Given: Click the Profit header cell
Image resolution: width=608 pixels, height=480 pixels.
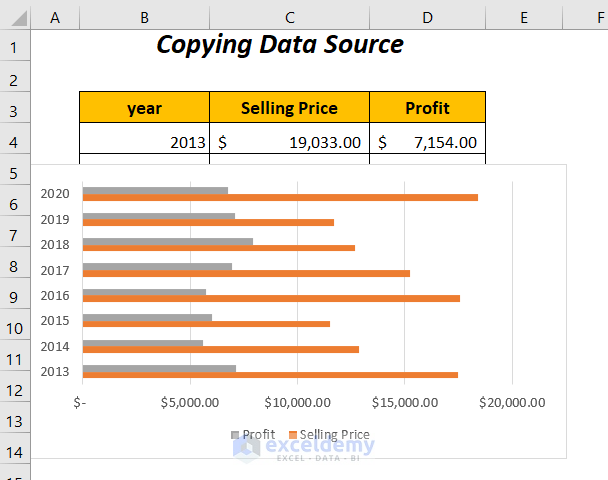Looking at the screenshot, I should [x=427, y=107].
